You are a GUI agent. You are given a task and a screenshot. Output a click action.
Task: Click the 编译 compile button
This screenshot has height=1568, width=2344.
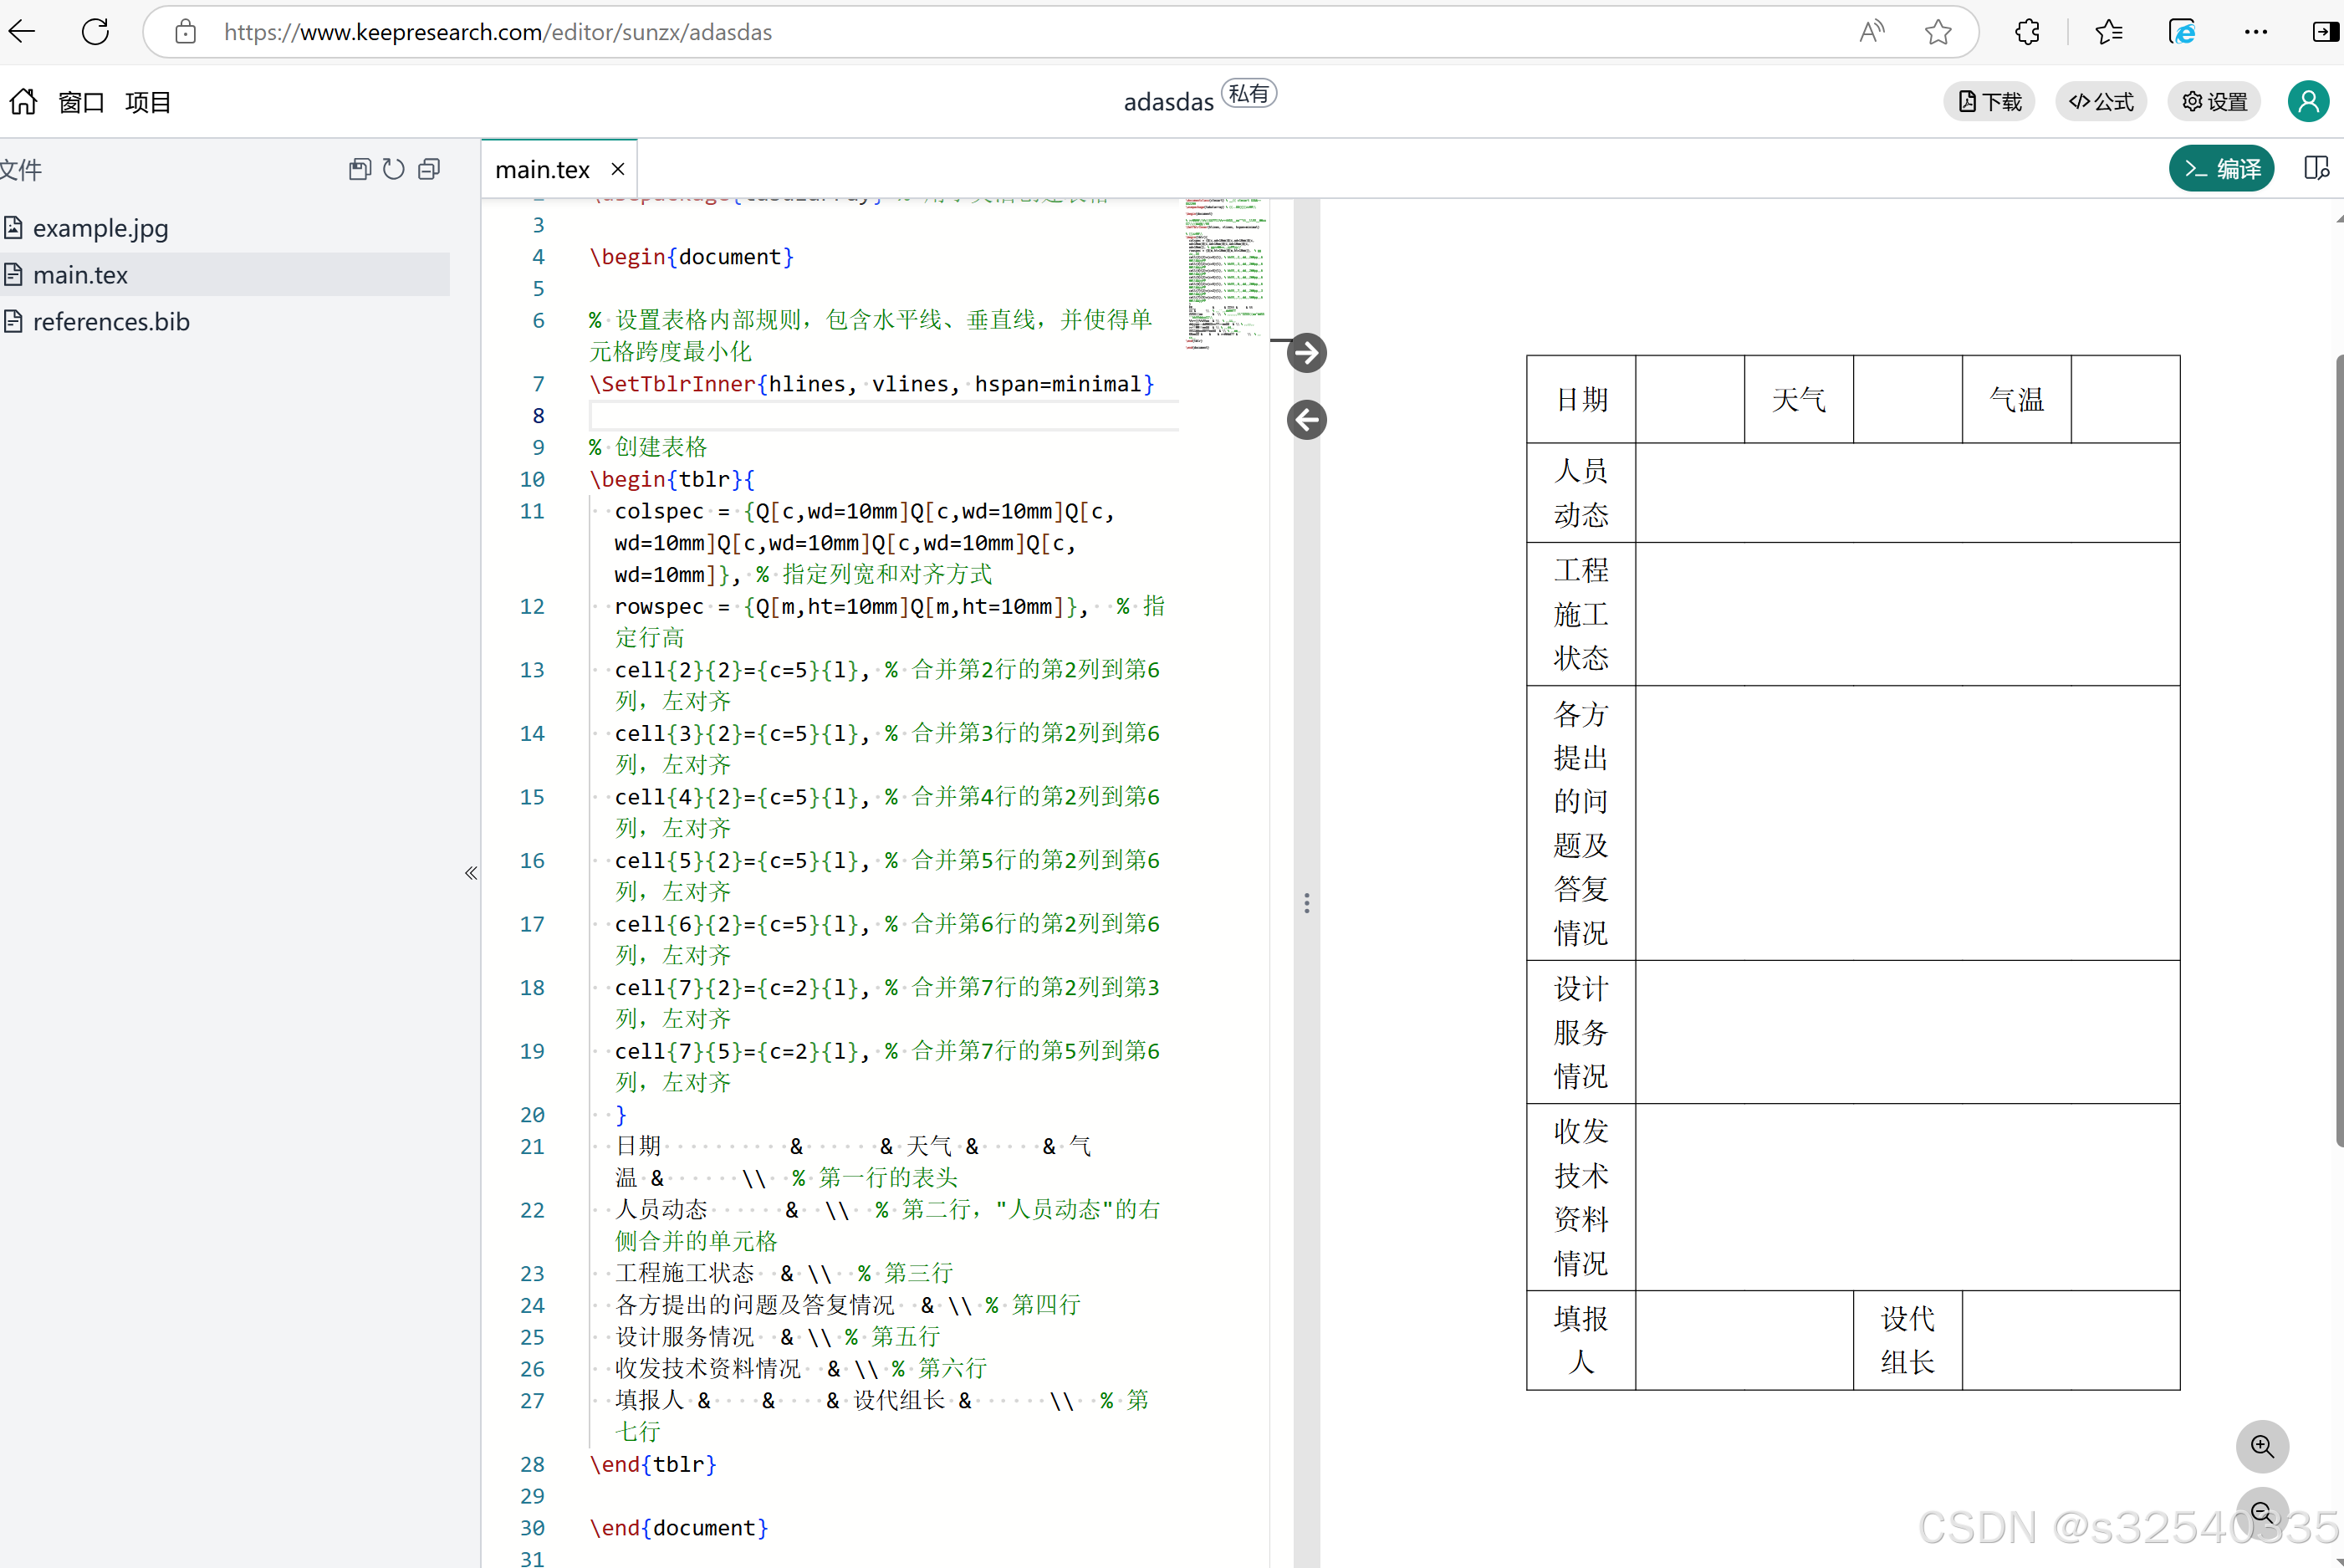tap(2221, 168)
